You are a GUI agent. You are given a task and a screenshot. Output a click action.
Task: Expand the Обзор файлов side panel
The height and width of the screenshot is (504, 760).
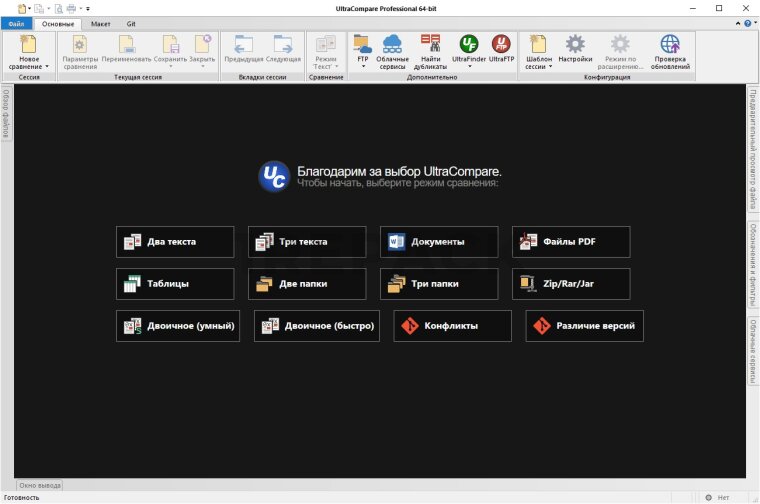pos(5,112)
